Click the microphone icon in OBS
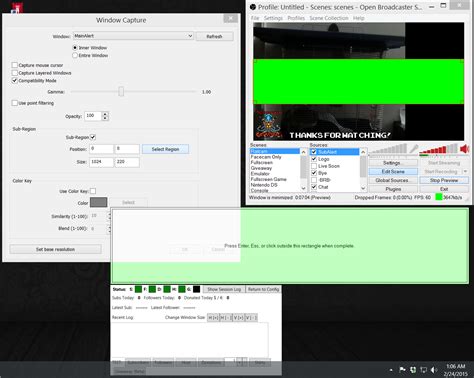The image size is (474, 378). pyautogui.click(x=414, y=149)
